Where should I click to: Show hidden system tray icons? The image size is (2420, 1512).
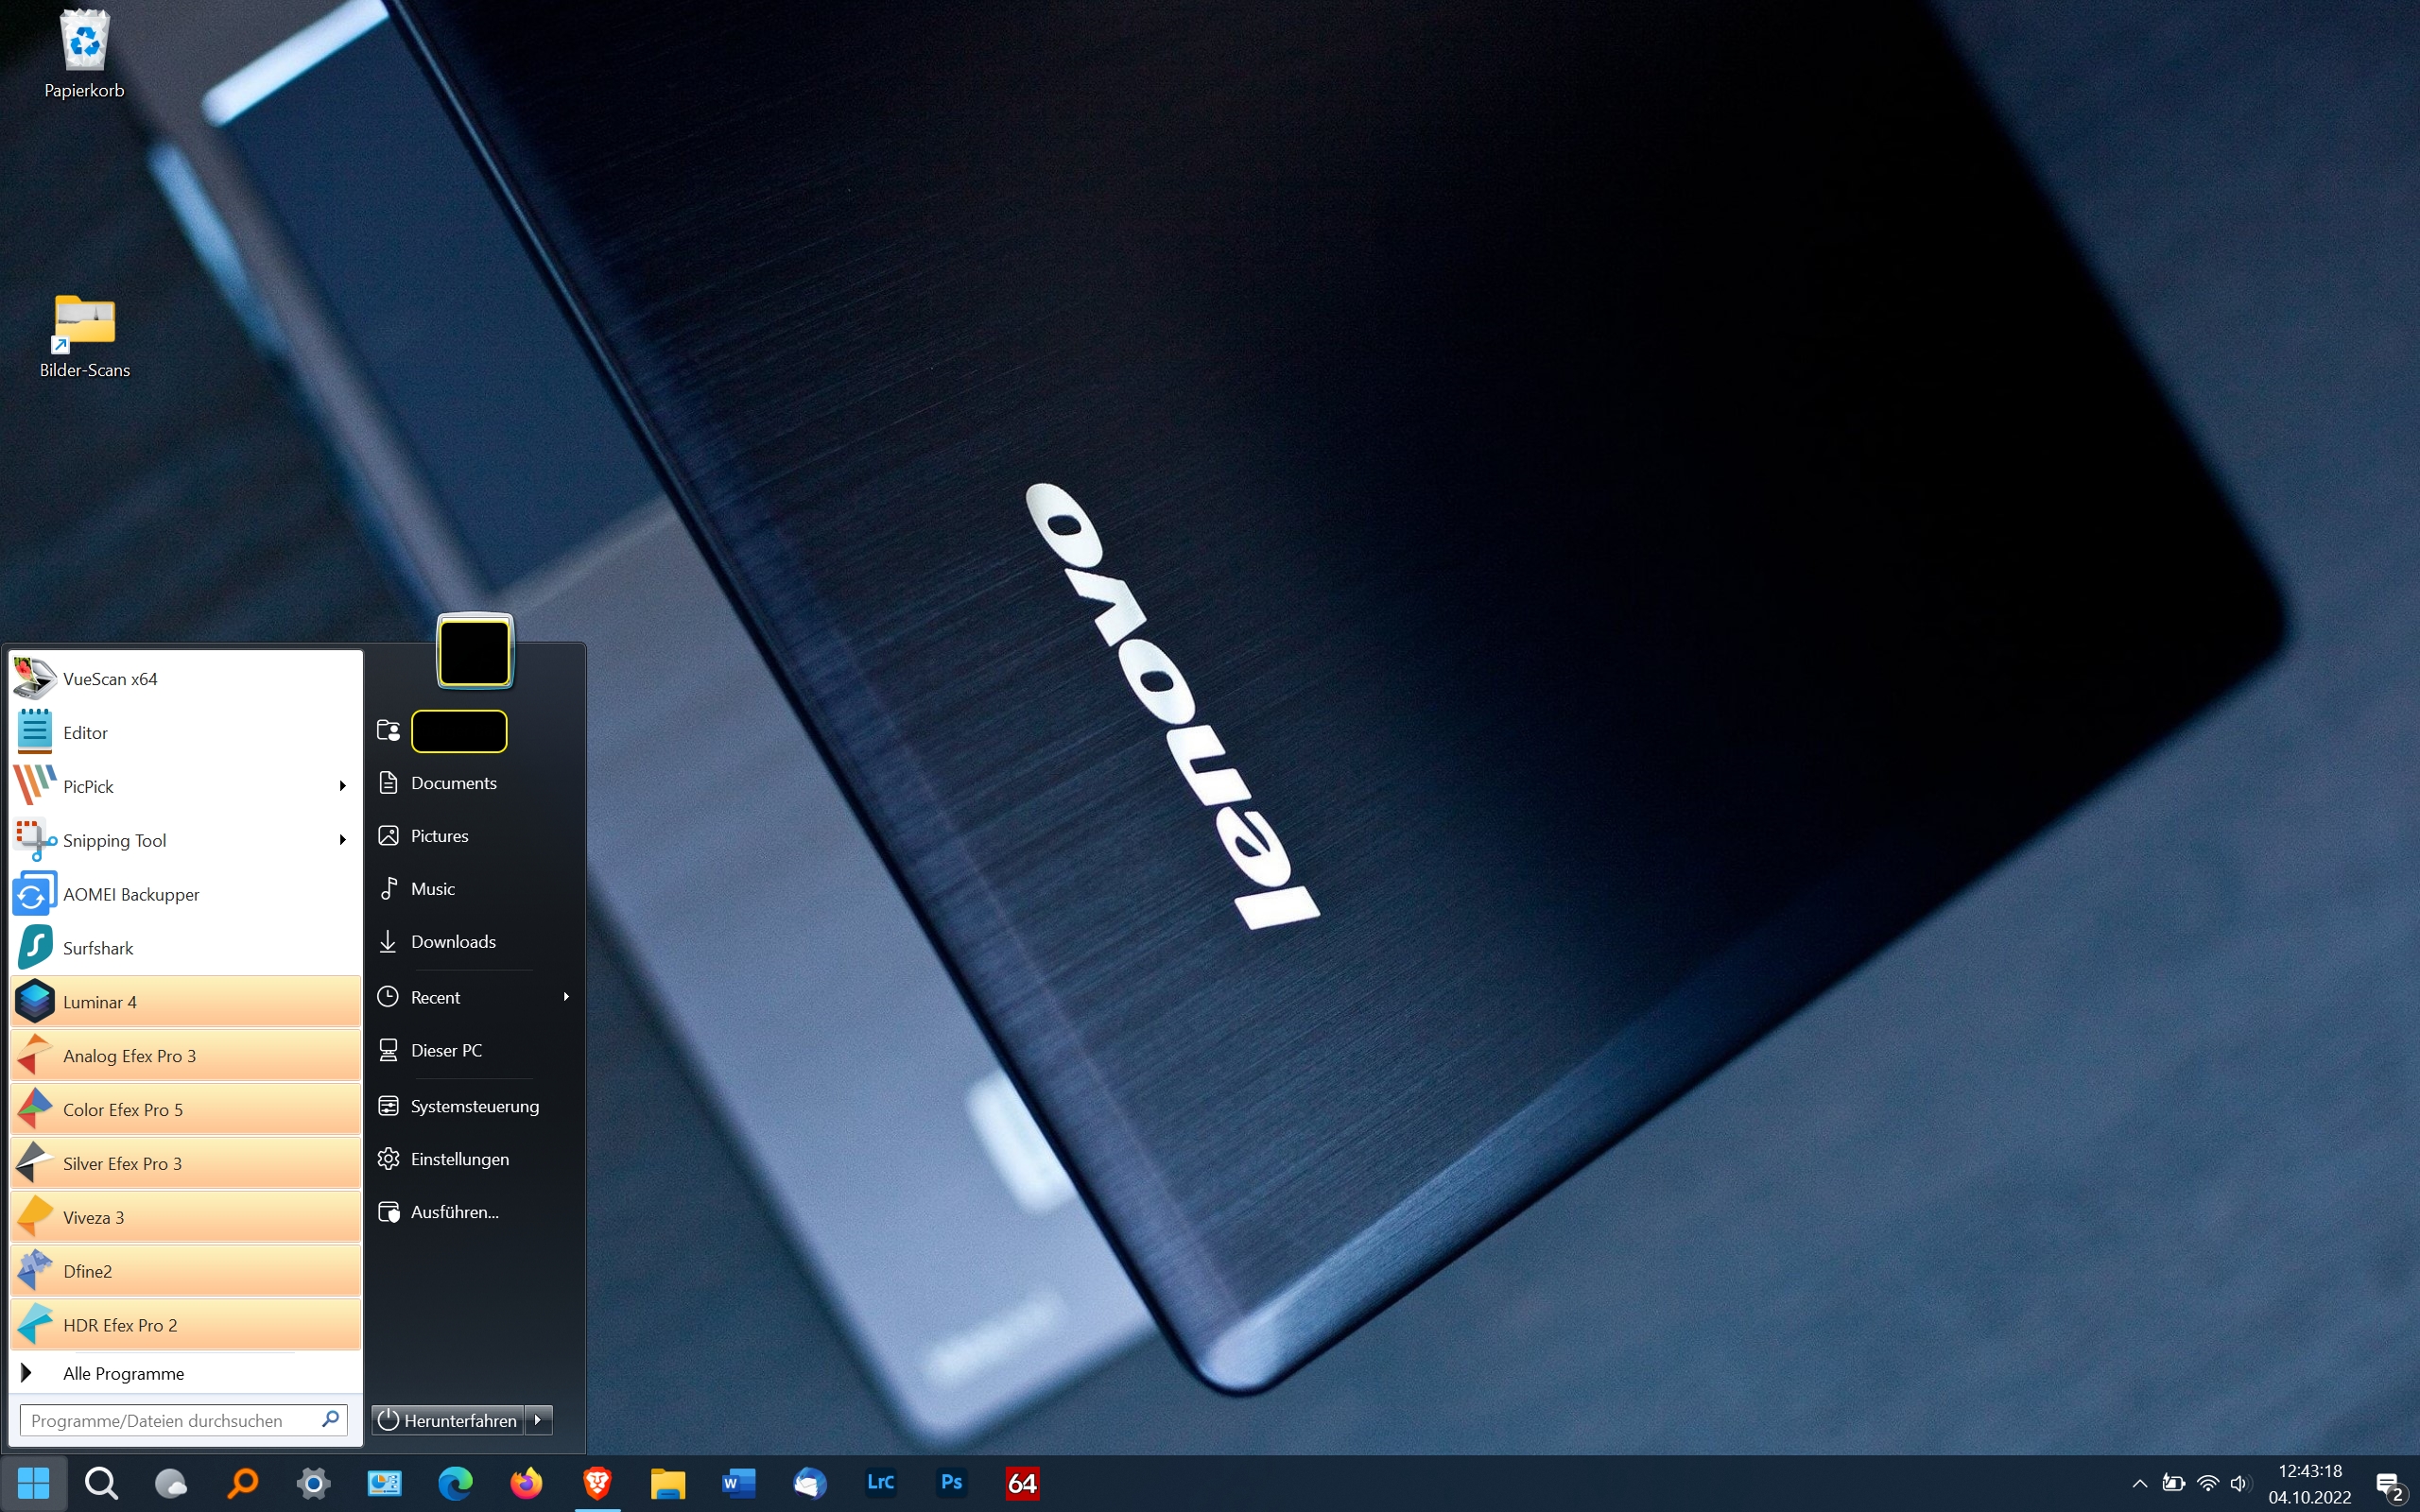click(x=2139, y=1483)
